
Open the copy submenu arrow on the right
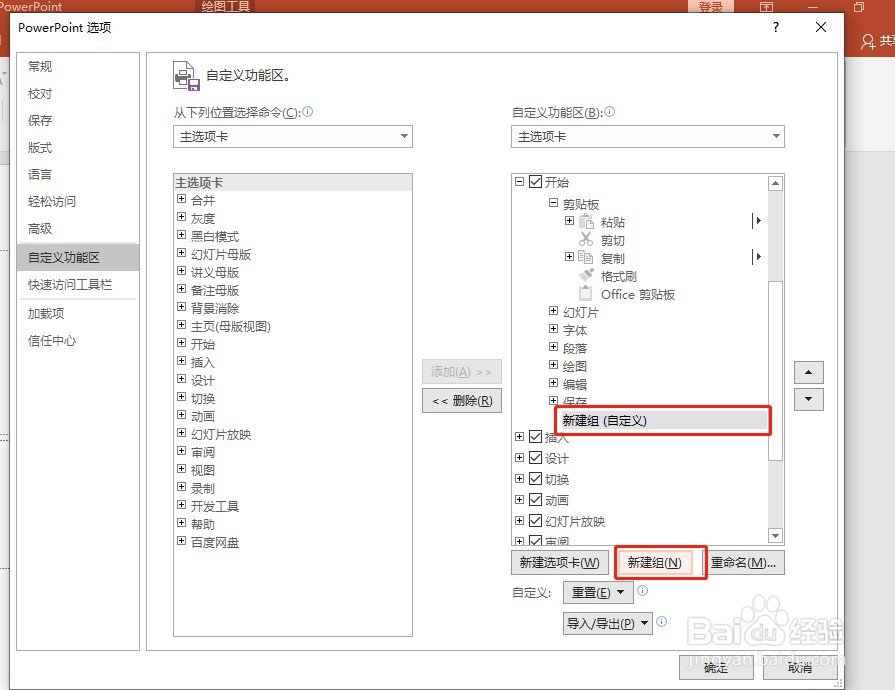(757, 257)
